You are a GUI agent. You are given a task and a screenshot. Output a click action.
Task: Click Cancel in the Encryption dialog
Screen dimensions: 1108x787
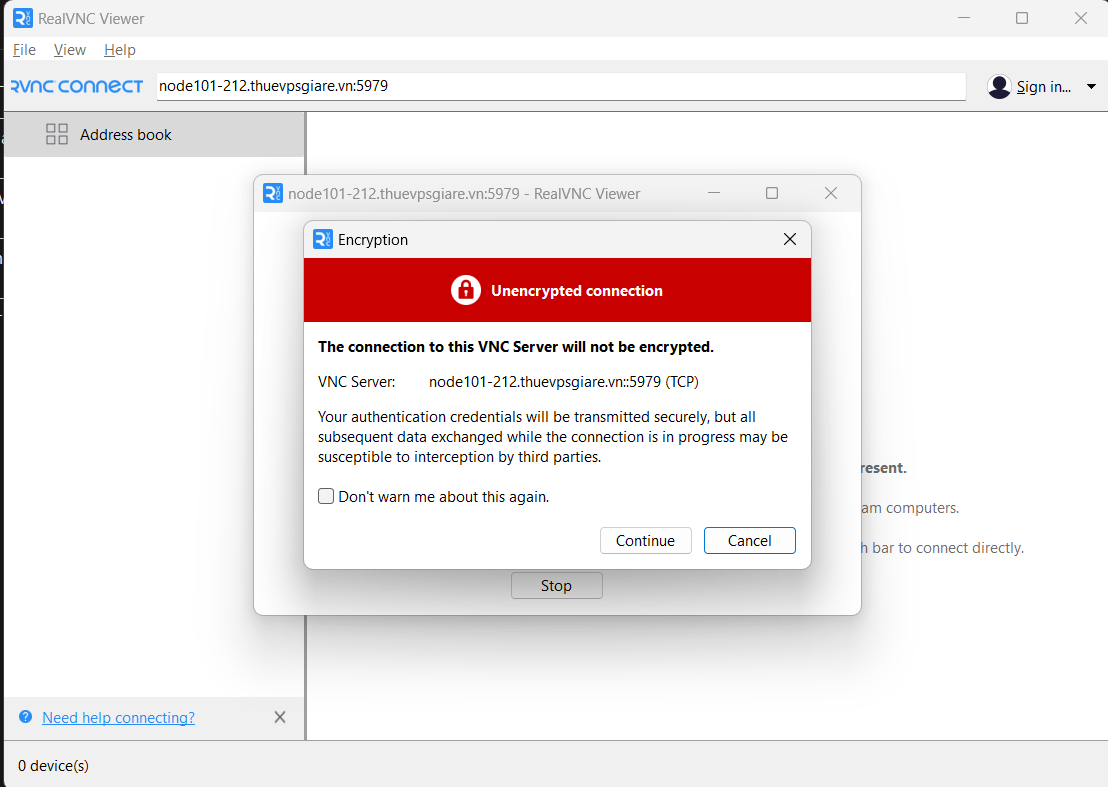[750, 540]
